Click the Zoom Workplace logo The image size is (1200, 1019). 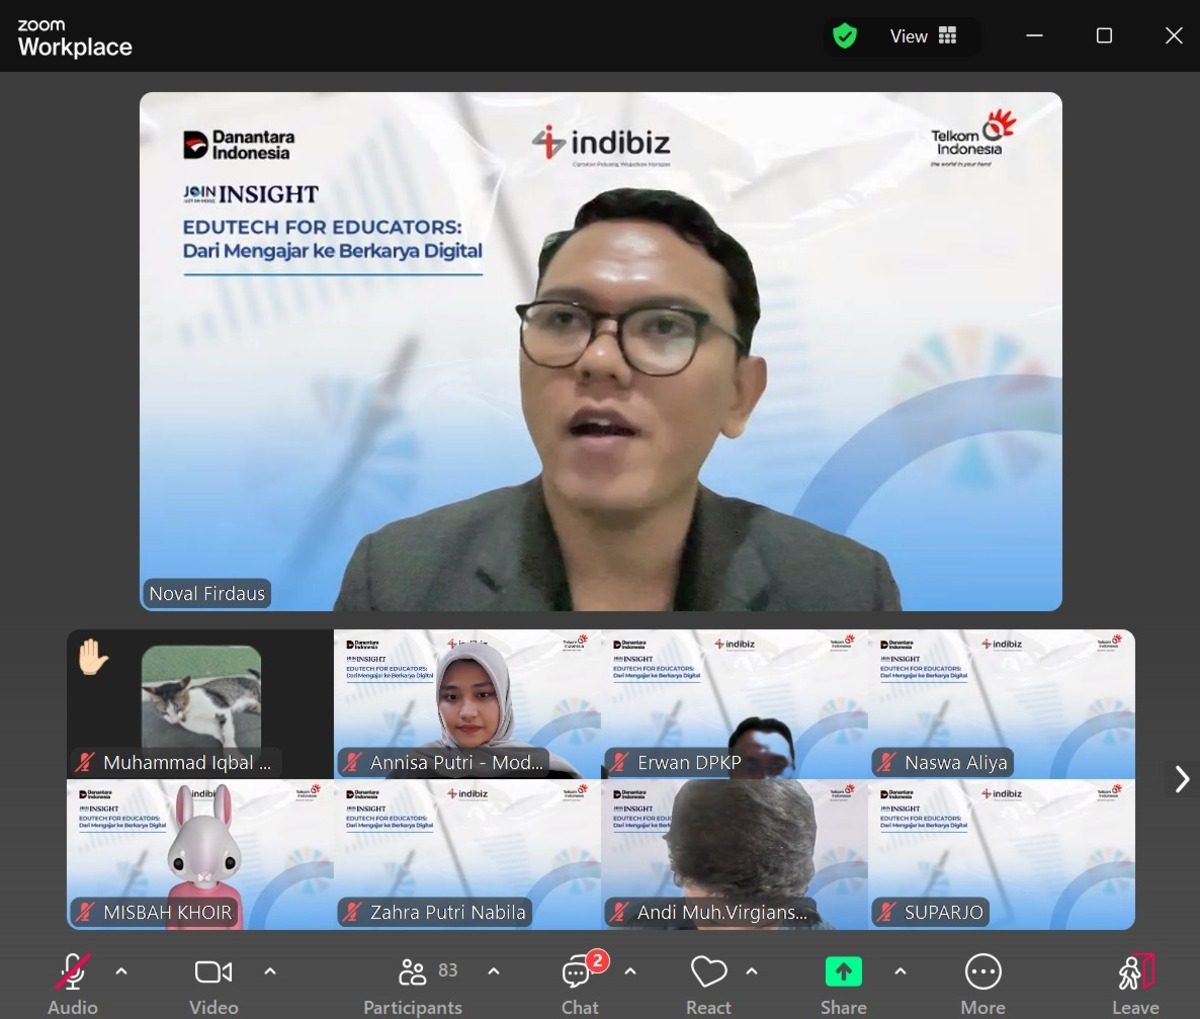pyautogui.click(x=74, y=36)
